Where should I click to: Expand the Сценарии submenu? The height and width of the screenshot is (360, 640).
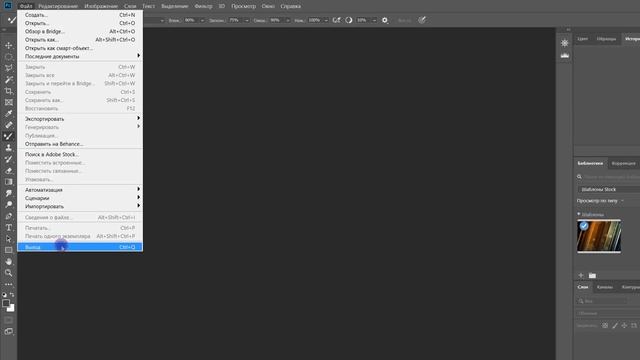tap(80, 198)
